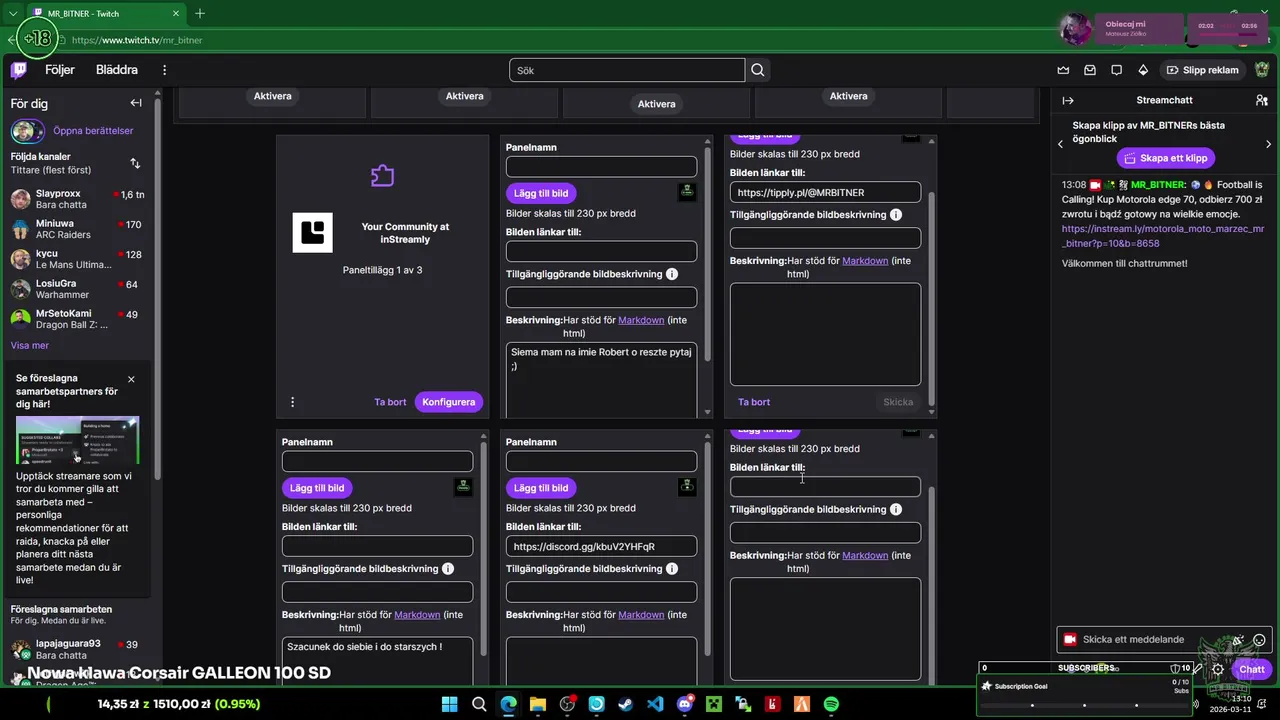Viewport: 1280px width, 720px height.
Task: Open Windows Start menu
Action: pyautogui.click(x=449, y=704)
